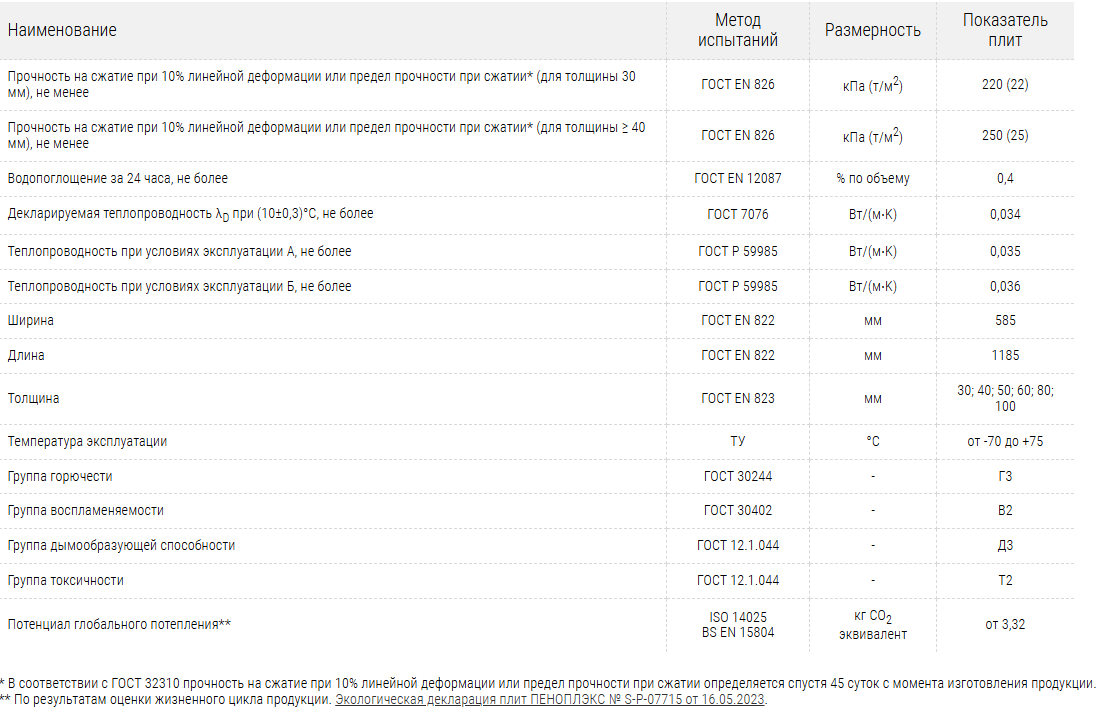
Task: Click the от -70 до +75 value
Action: [x=1005, y=441]
